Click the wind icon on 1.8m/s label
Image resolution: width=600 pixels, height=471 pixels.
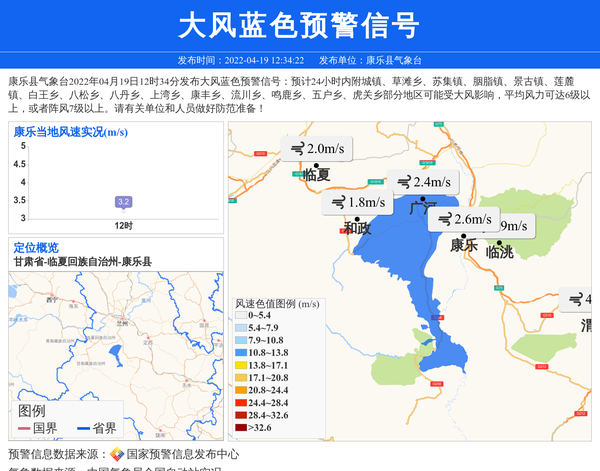[338, 203]
